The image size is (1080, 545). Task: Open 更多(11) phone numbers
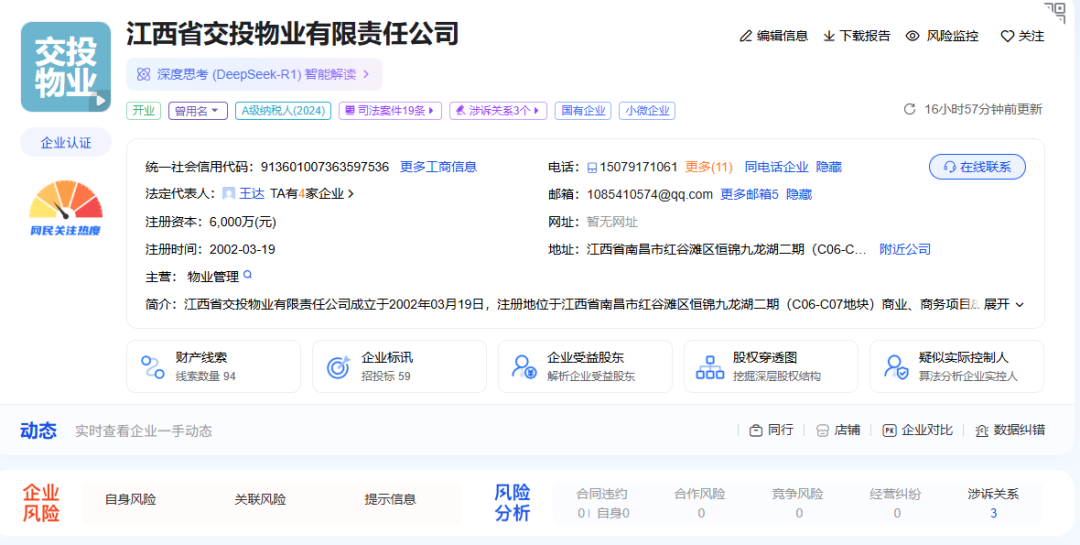tap(709, 167)
